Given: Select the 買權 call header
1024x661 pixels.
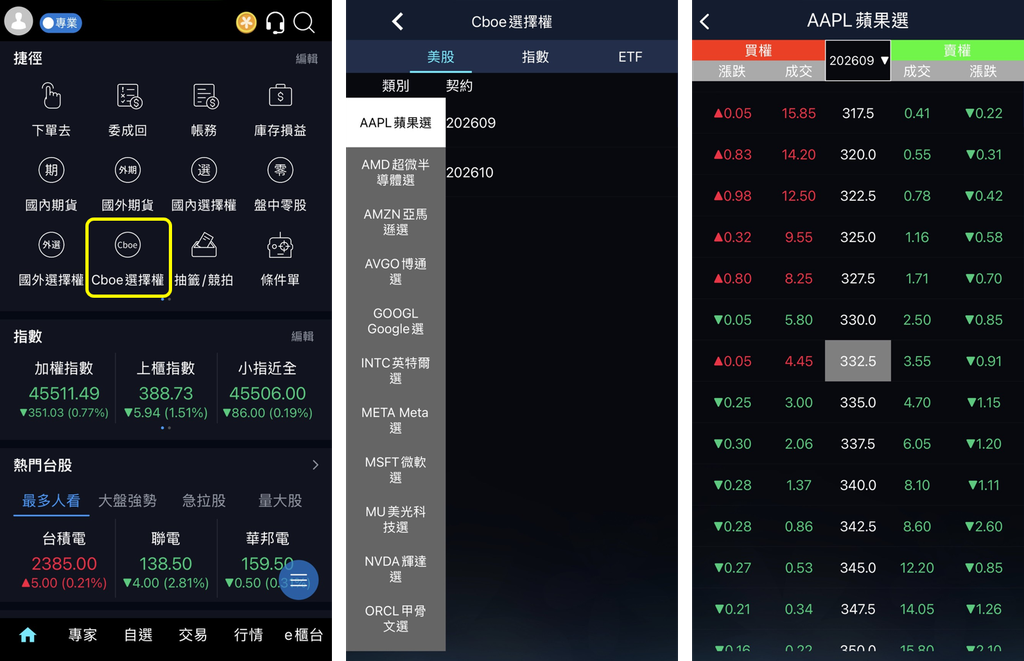Looking at the screenshot, I should [758, 50].
